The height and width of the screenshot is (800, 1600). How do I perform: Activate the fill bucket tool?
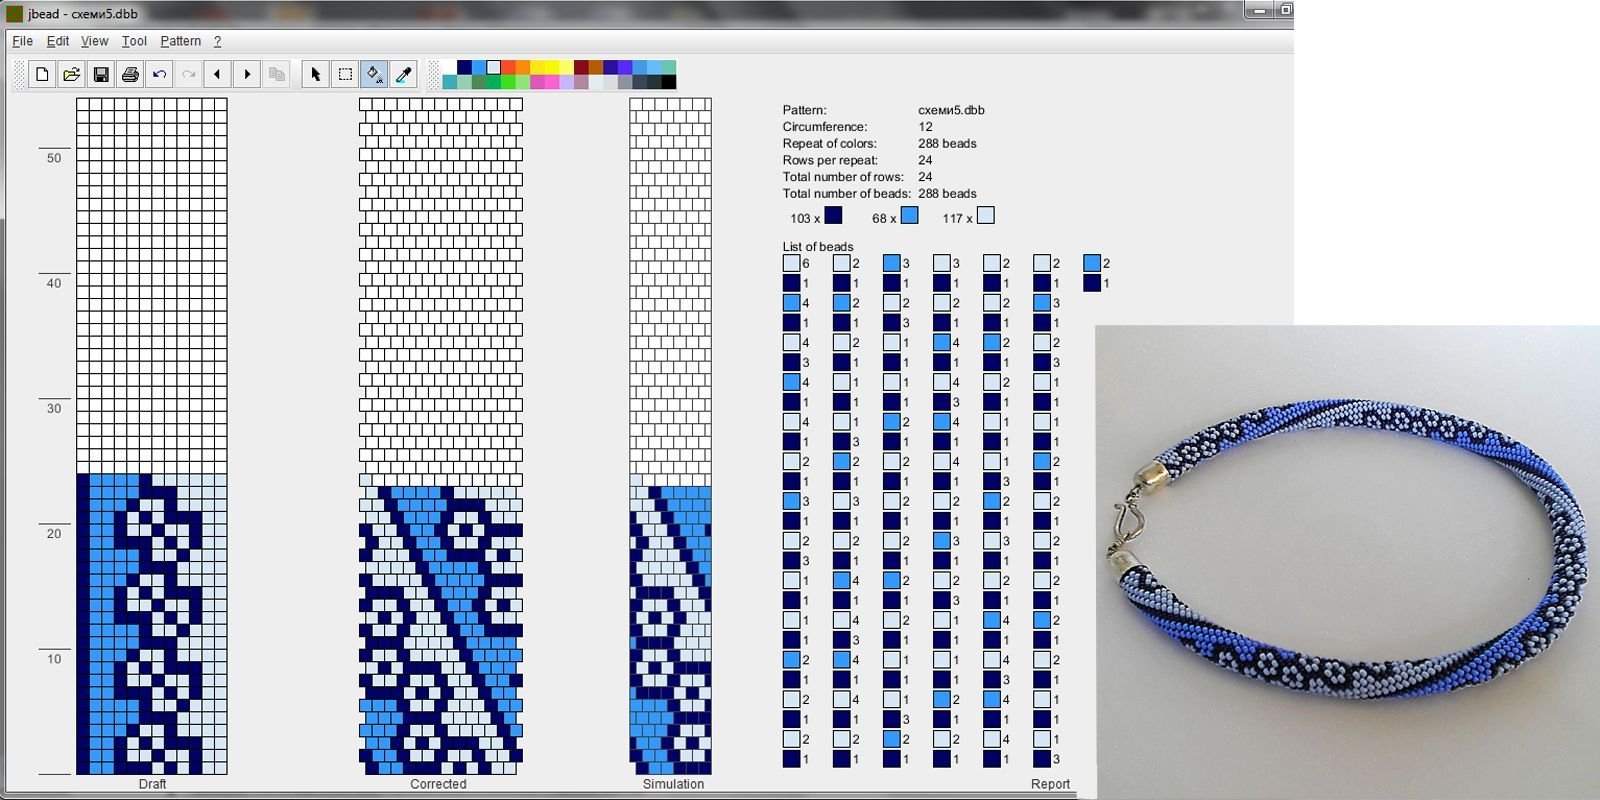pyautogui.click(x=374, y=74)
